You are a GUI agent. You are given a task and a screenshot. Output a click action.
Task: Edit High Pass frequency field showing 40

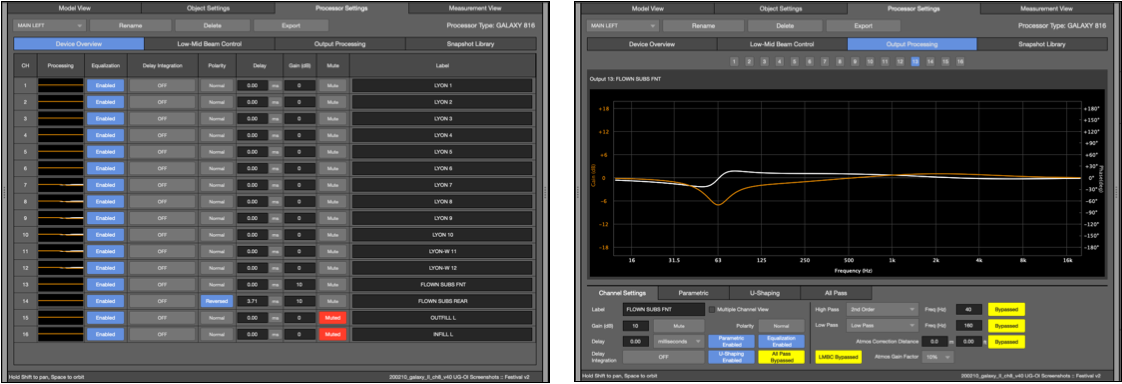click(969, 310)
